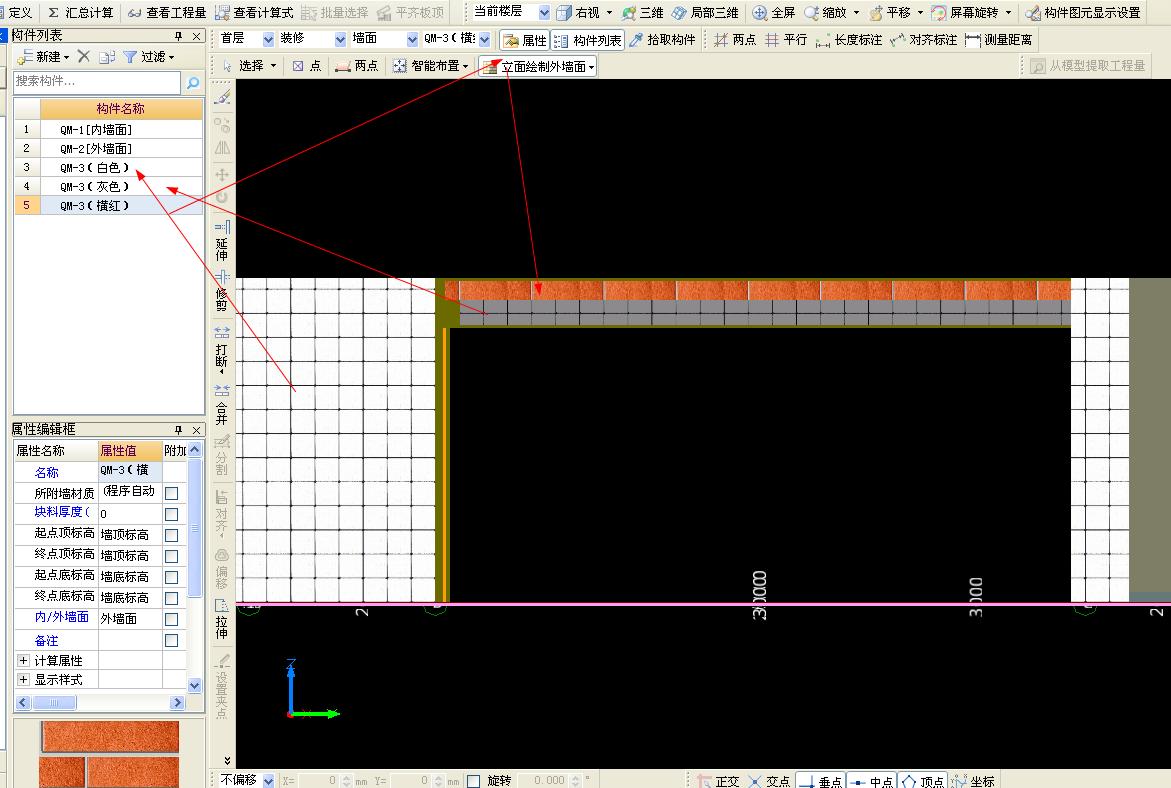The width and height of the screenshot is (1171, 788).
Task: Tick checkbox for 终点顶标高 row
Action: click(171, 556)
